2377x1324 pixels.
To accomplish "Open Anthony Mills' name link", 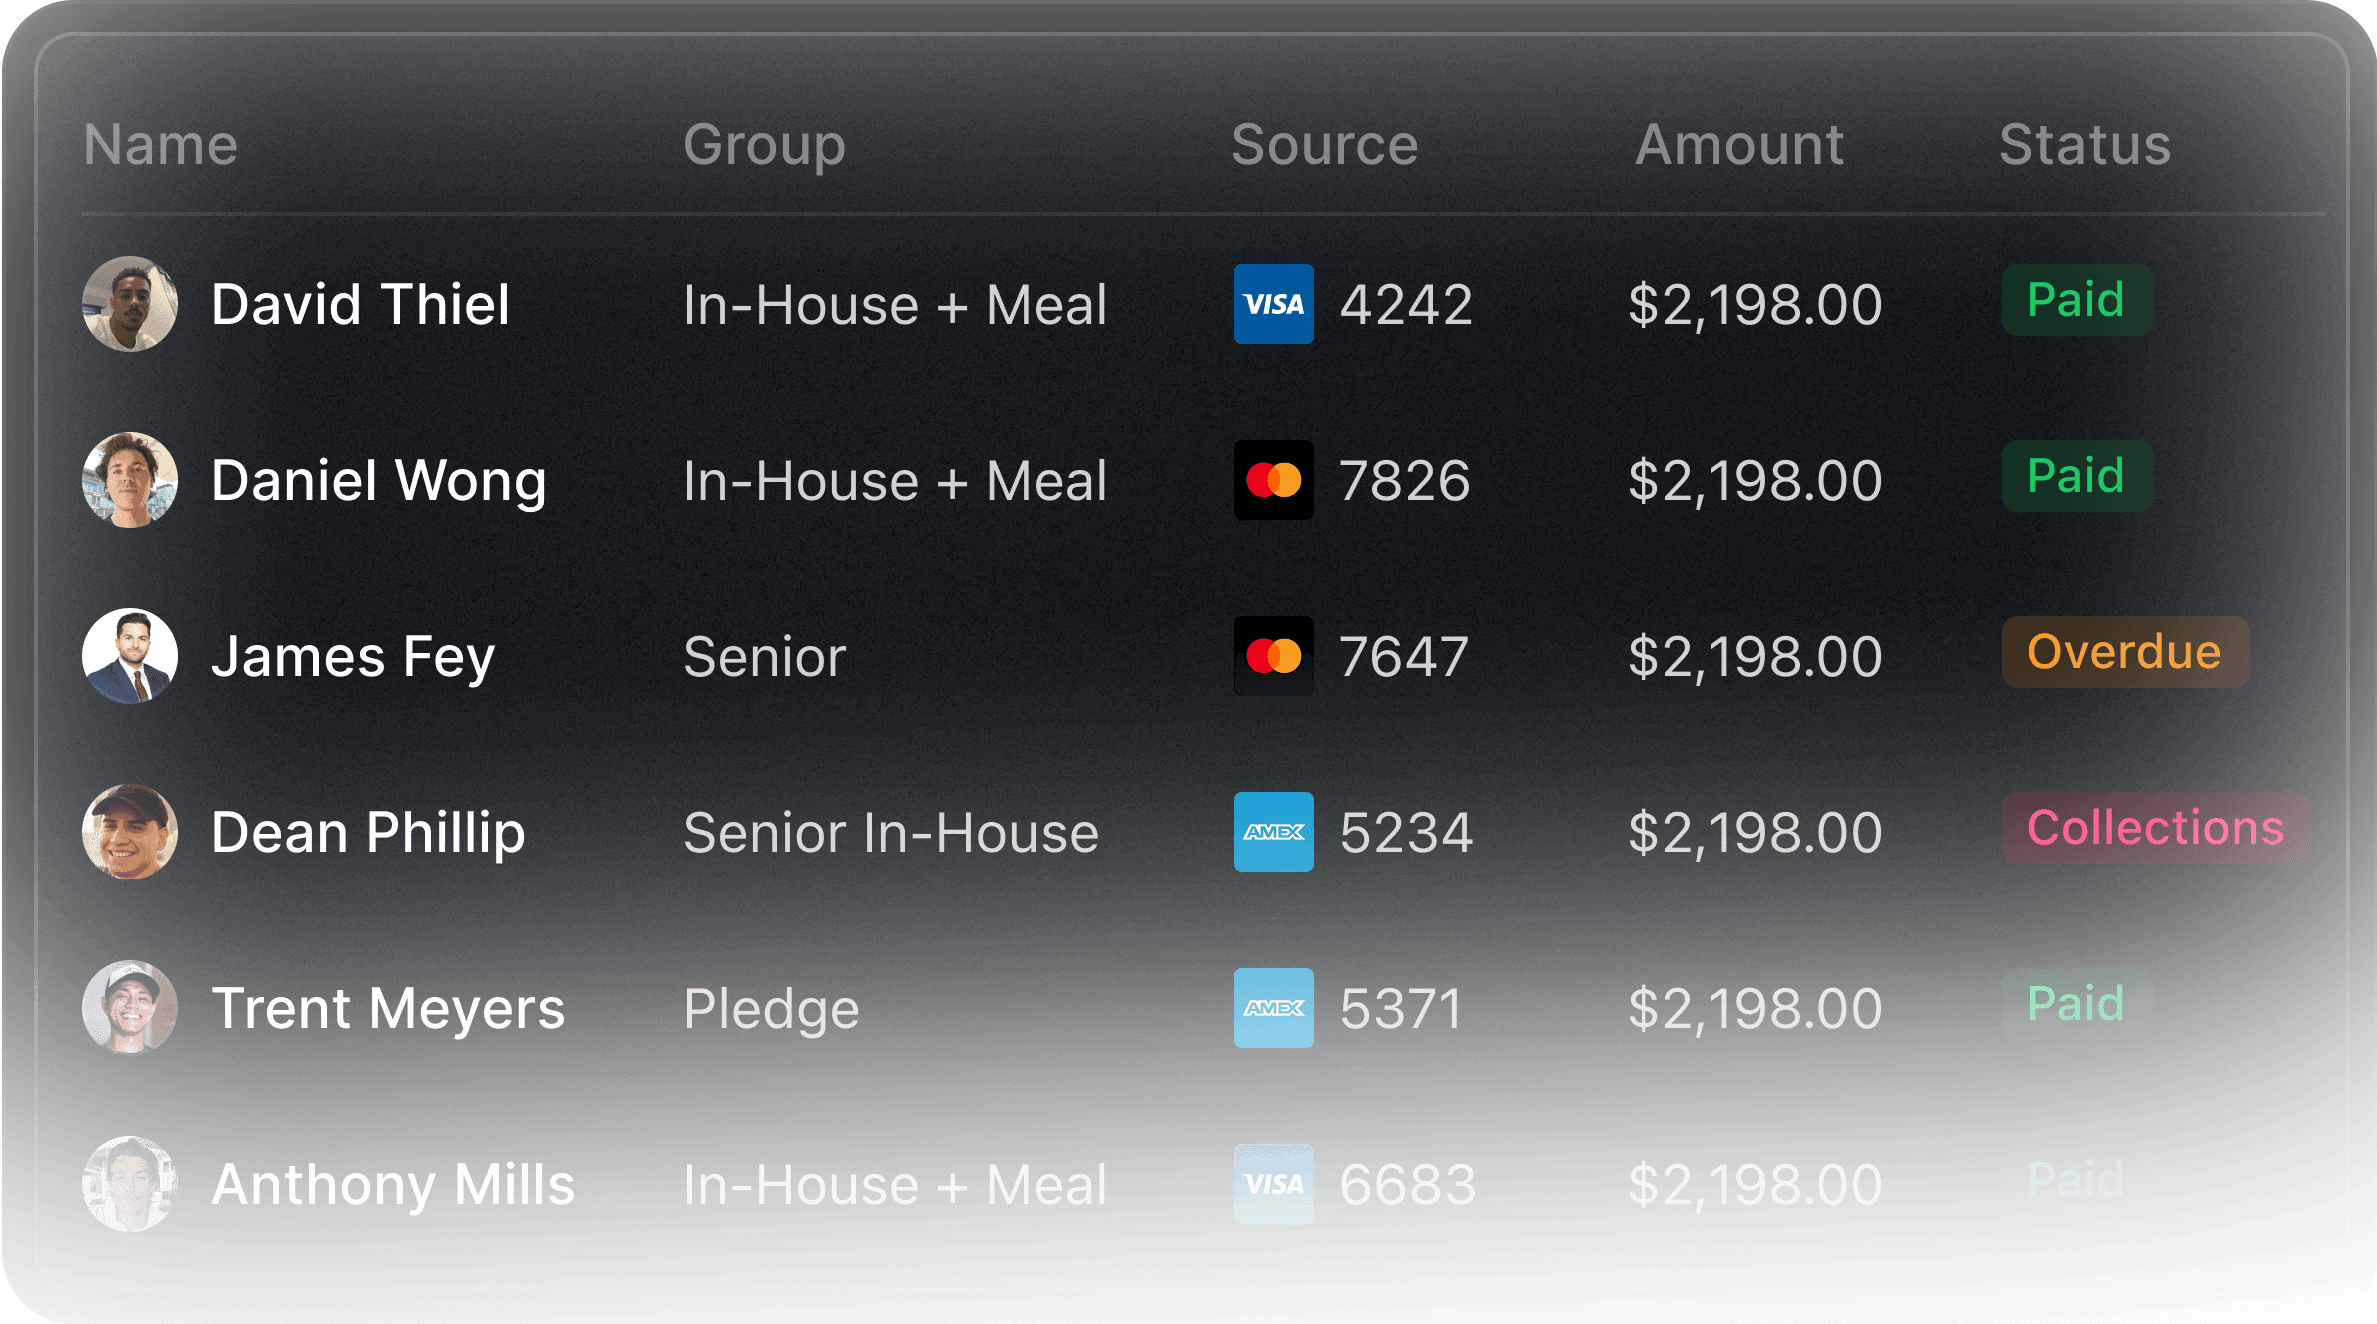I will click(393, 1184).
